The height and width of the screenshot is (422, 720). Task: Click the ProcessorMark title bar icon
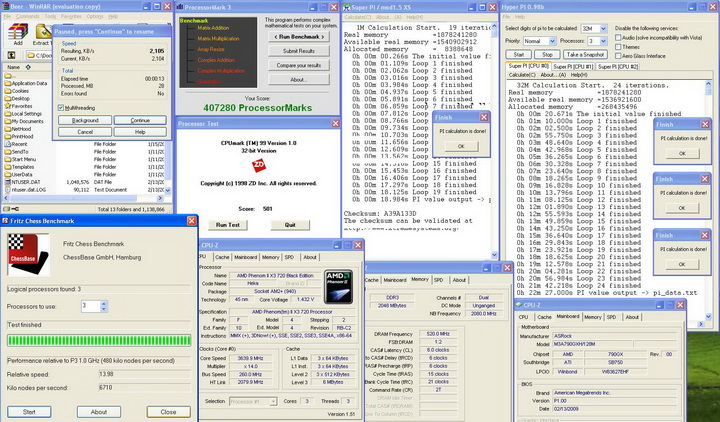(x=180, y=7)
